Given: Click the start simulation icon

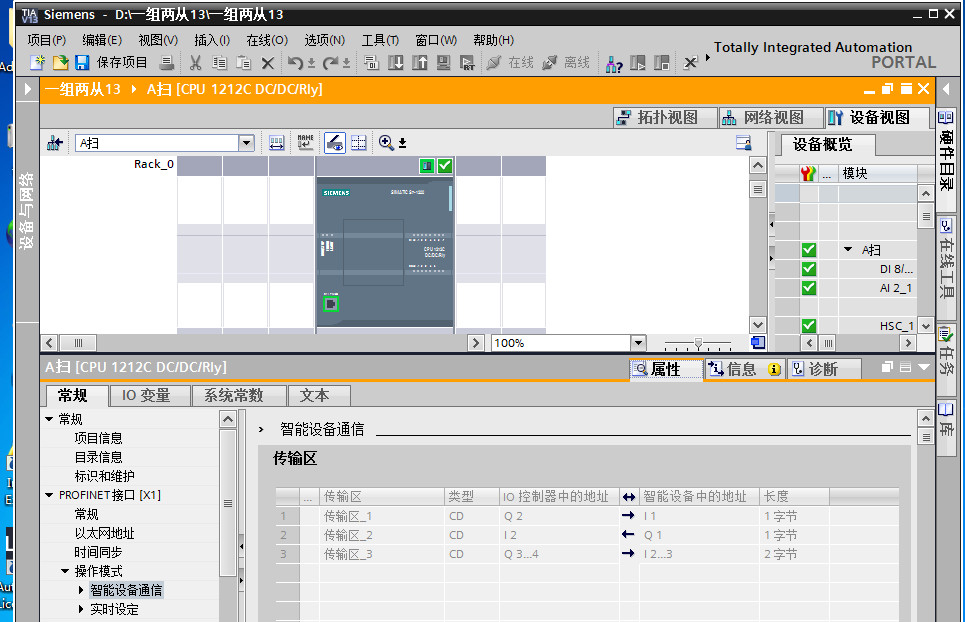Looking at the screenshot, I should point(443,62).
